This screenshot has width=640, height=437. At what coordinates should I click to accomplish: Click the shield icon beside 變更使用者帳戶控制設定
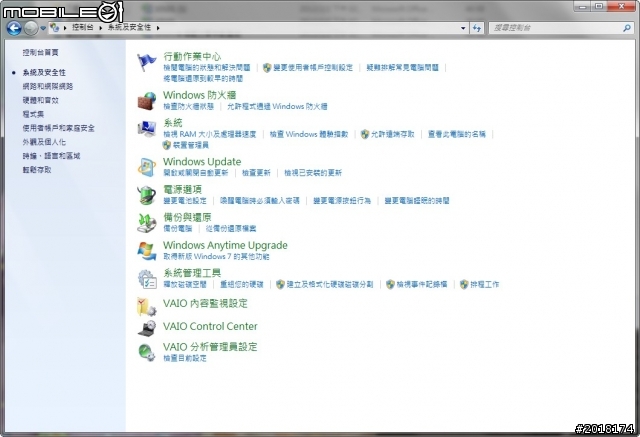pos(267,68)
